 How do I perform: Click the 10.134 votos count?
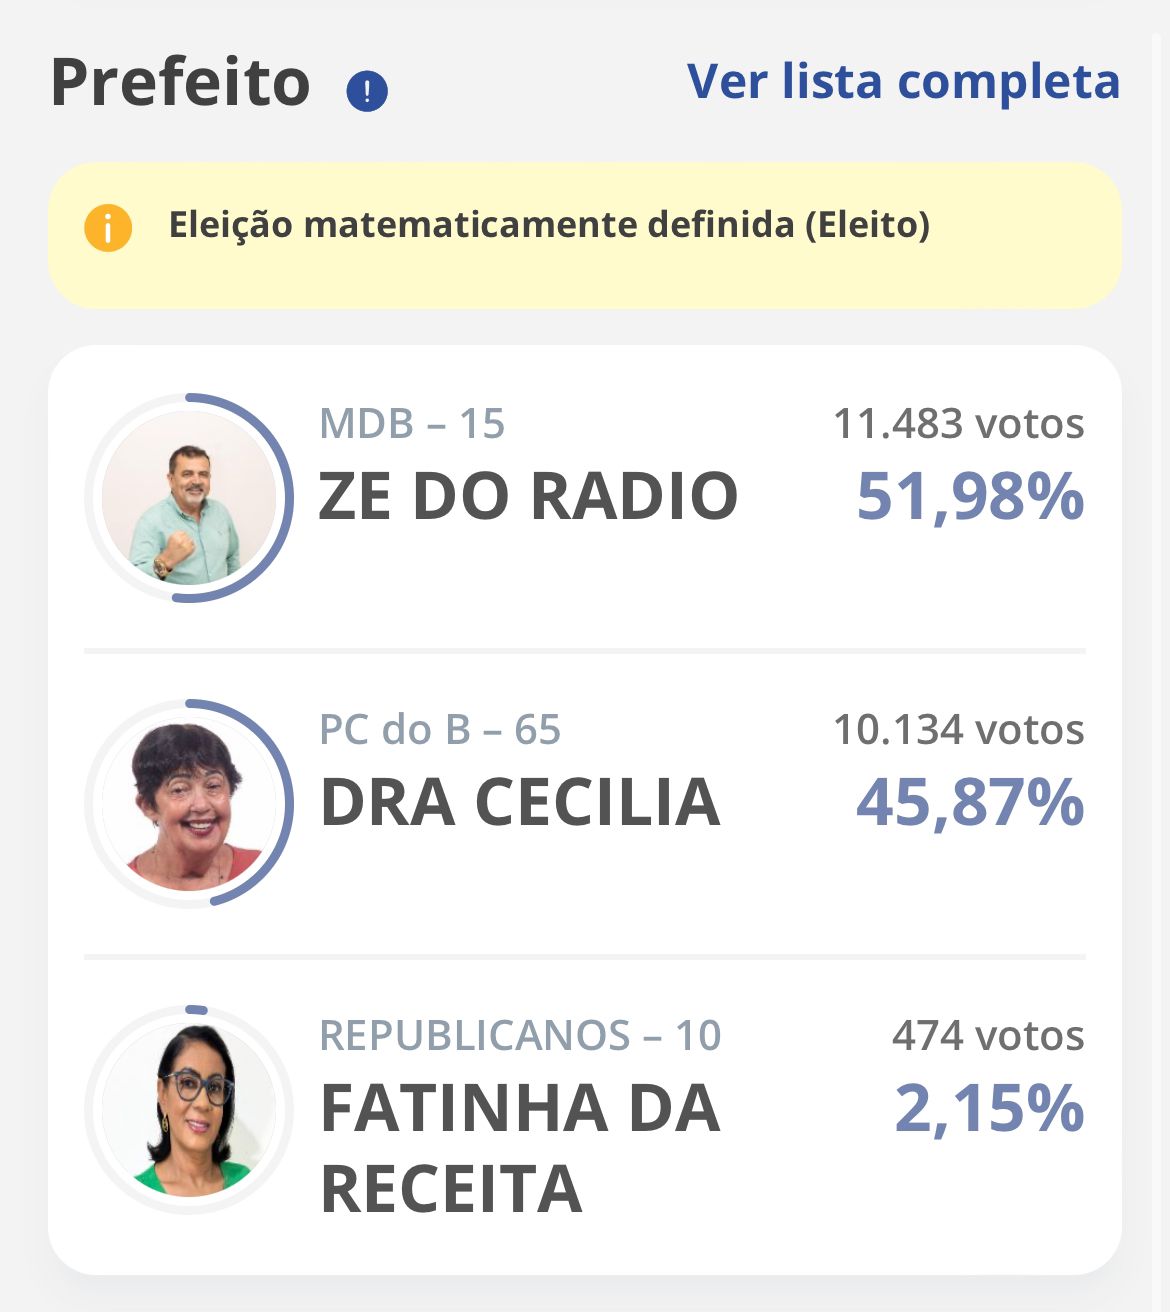[958, 730]
